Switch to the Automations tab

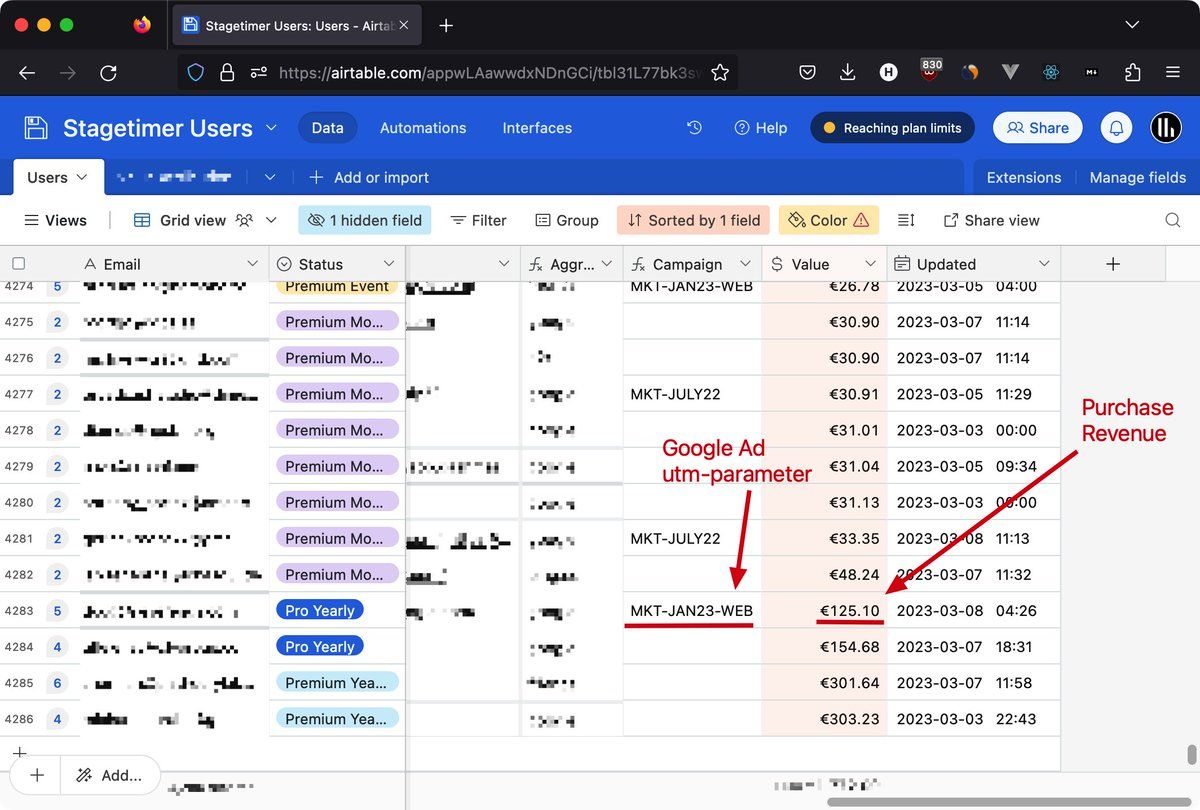423,128
